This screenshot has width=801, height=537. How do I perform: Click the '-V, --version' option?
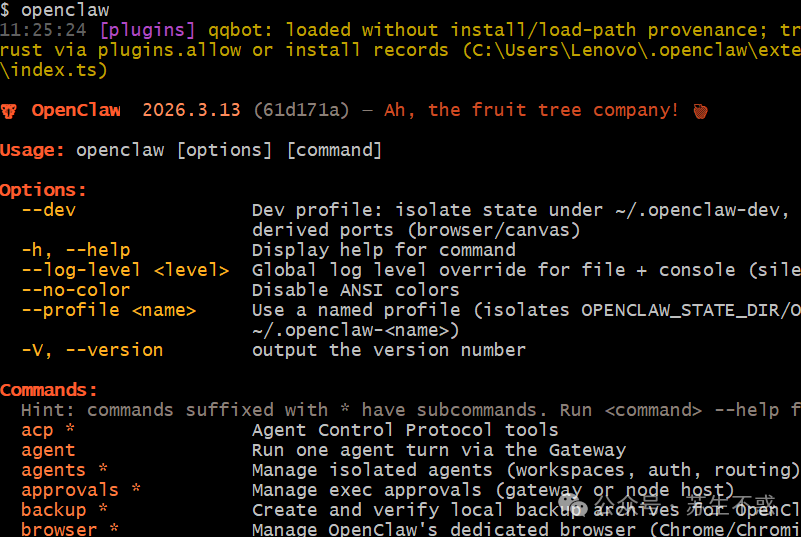(92, 350)
